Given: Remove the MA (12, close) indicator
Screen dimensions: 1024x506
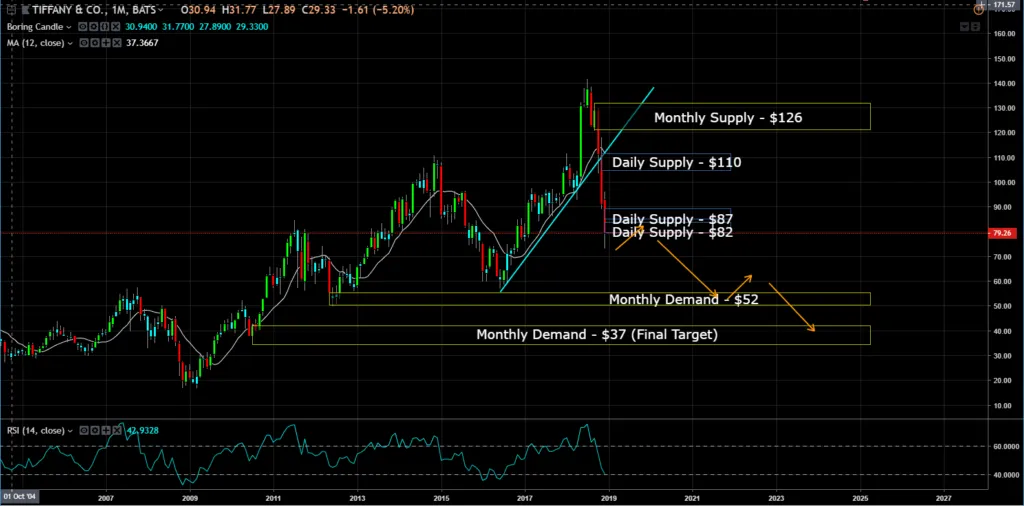Looking at the screenshot, I should pos(117,43).
